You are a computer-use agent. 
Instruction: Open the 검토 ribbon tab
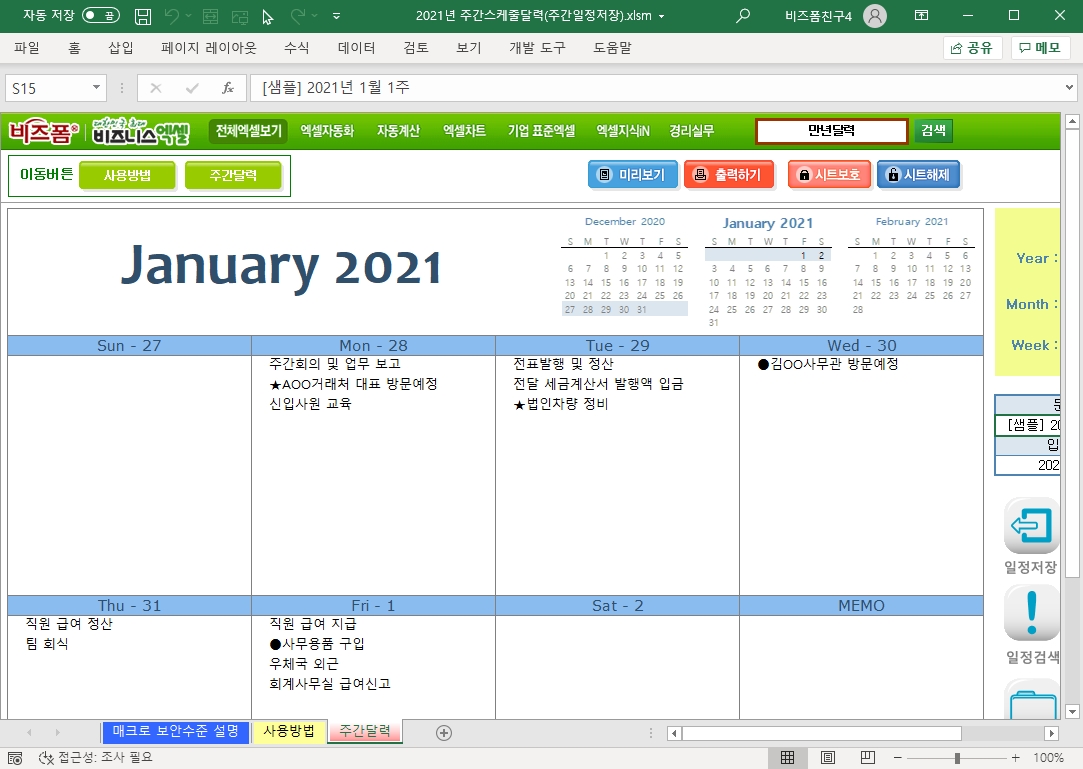coord(416,48)
